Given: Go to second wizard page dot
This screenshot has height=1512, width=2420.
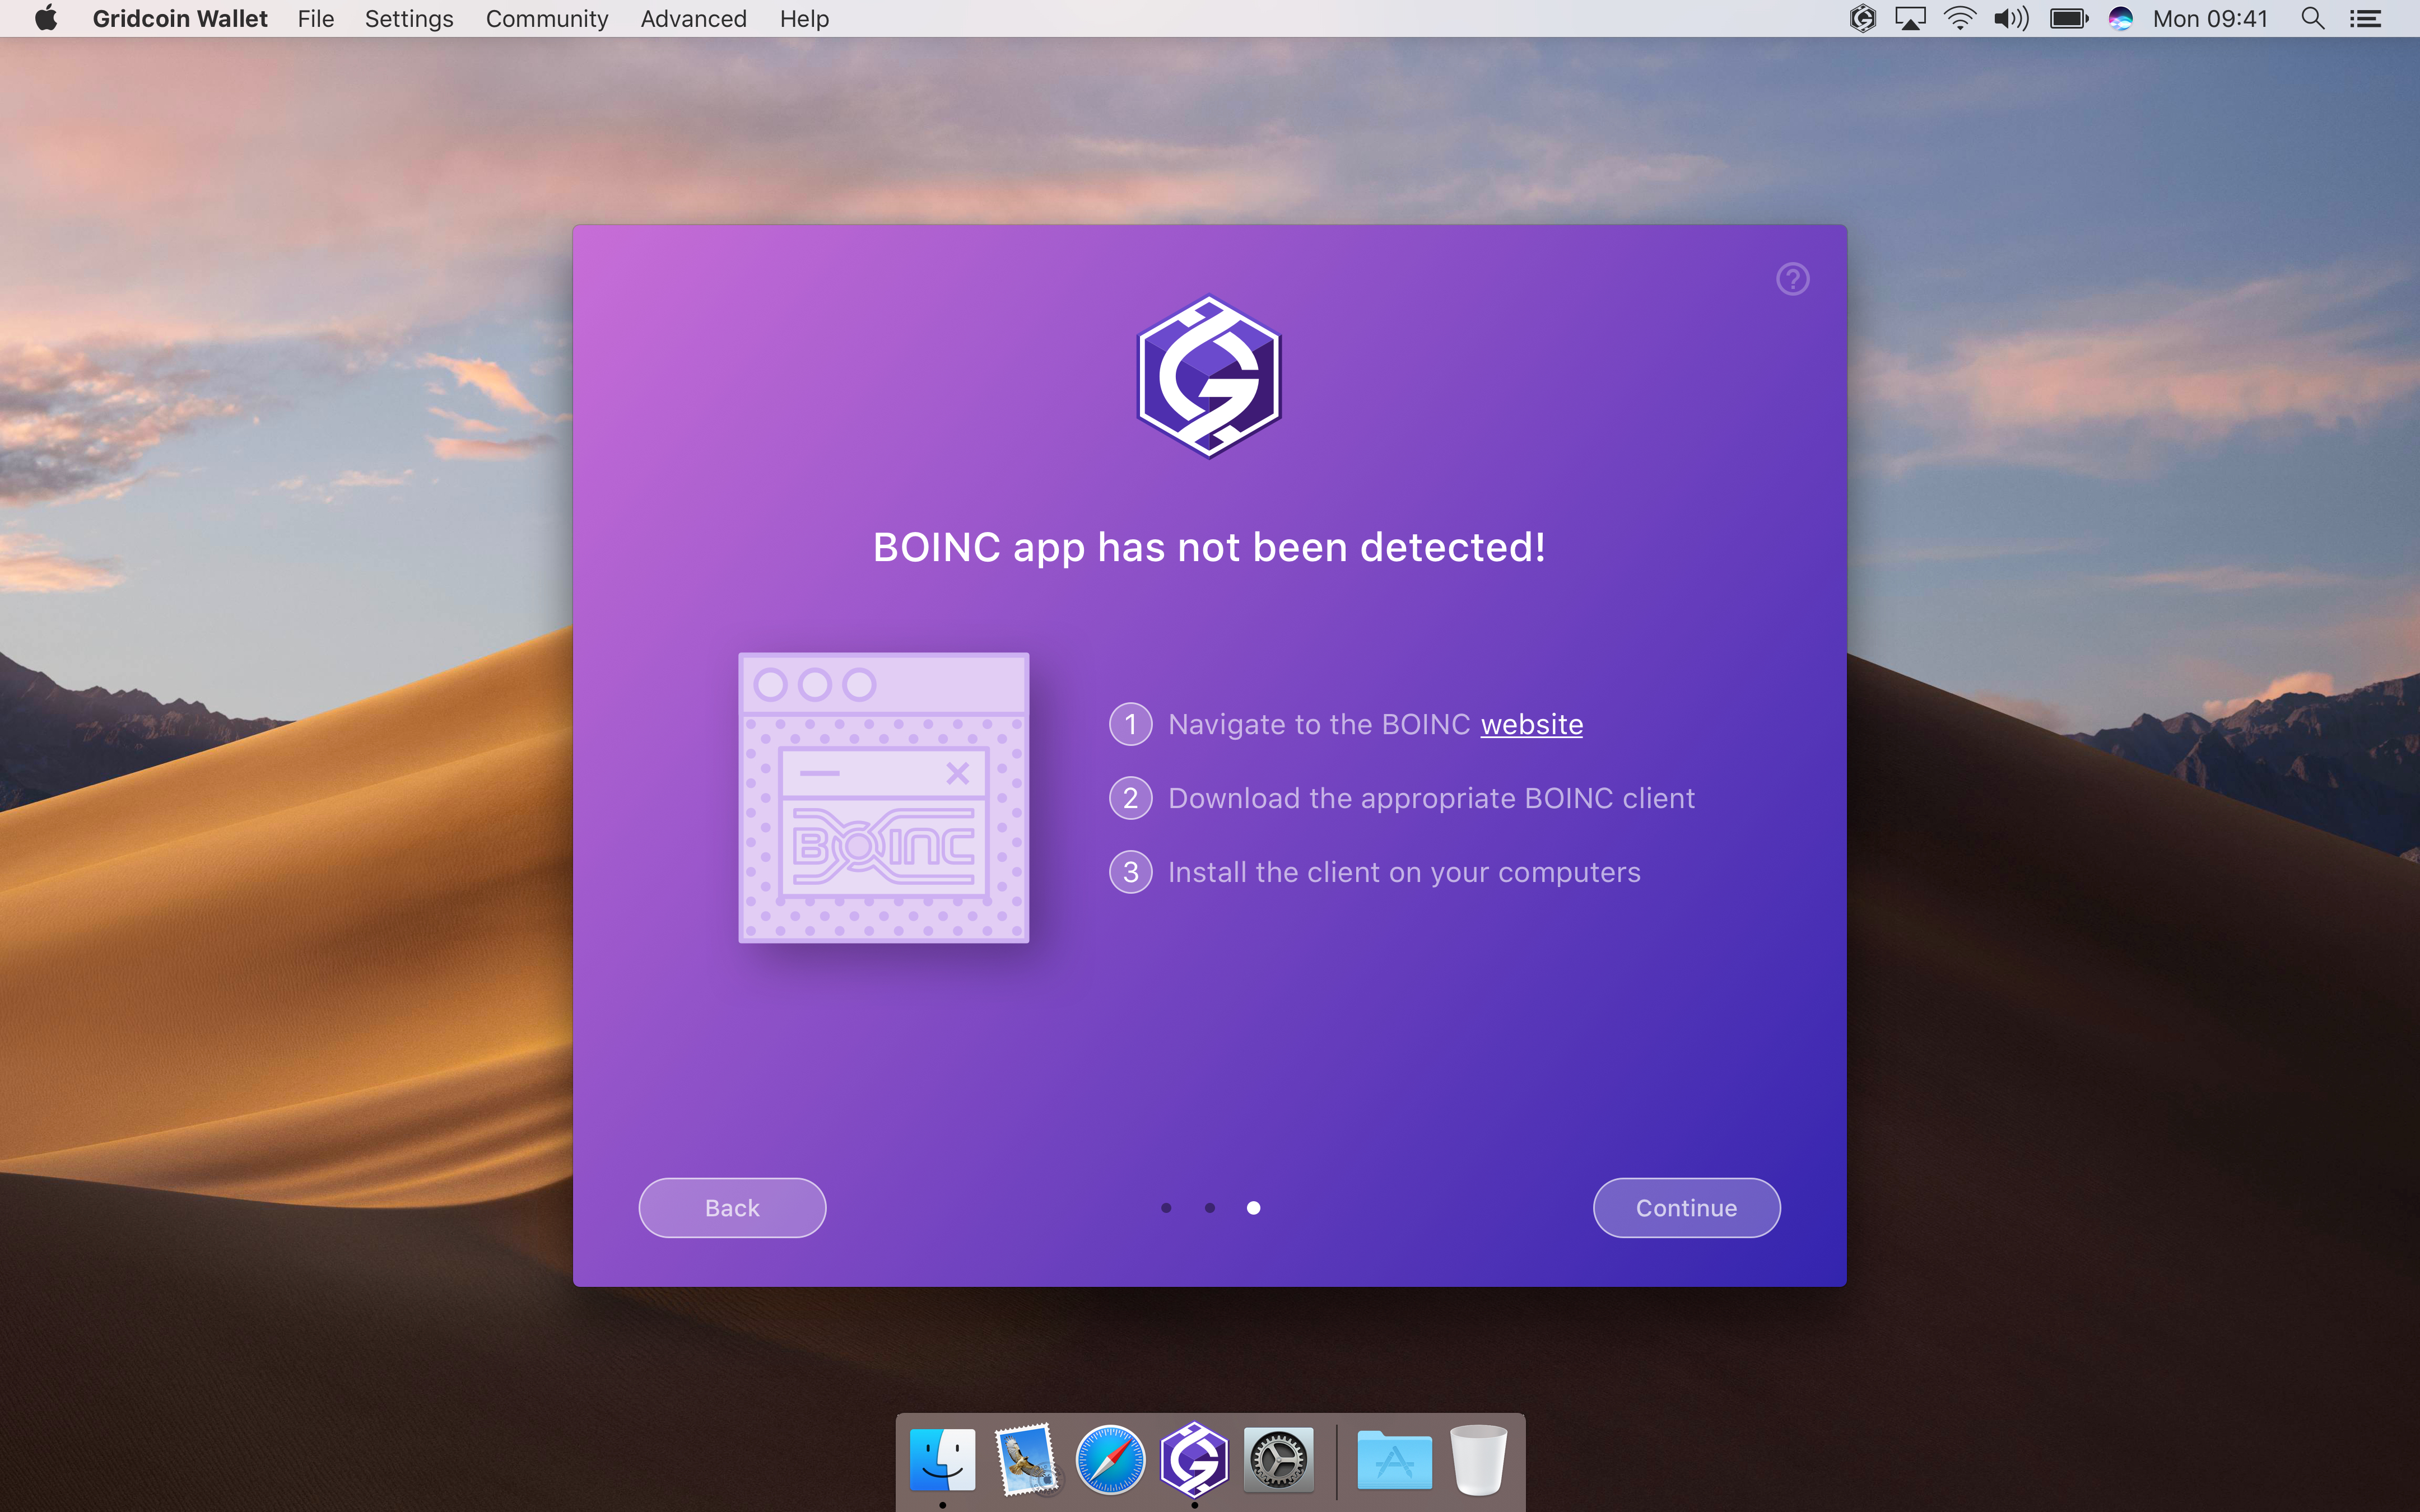Looking at the screenshot, I should pos(1210,1208).
